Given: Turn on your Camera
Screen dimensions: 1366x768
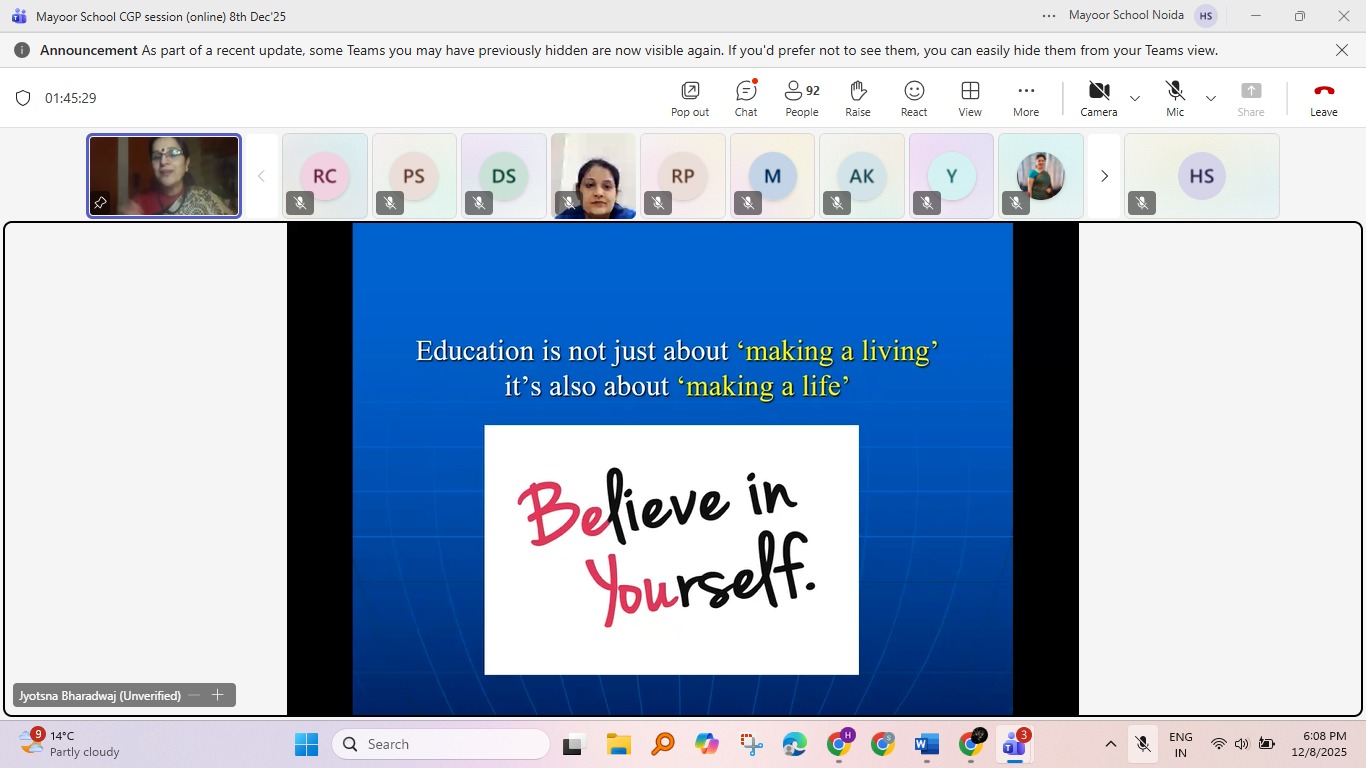Looking at the screenshot, I should [1098, 97].
